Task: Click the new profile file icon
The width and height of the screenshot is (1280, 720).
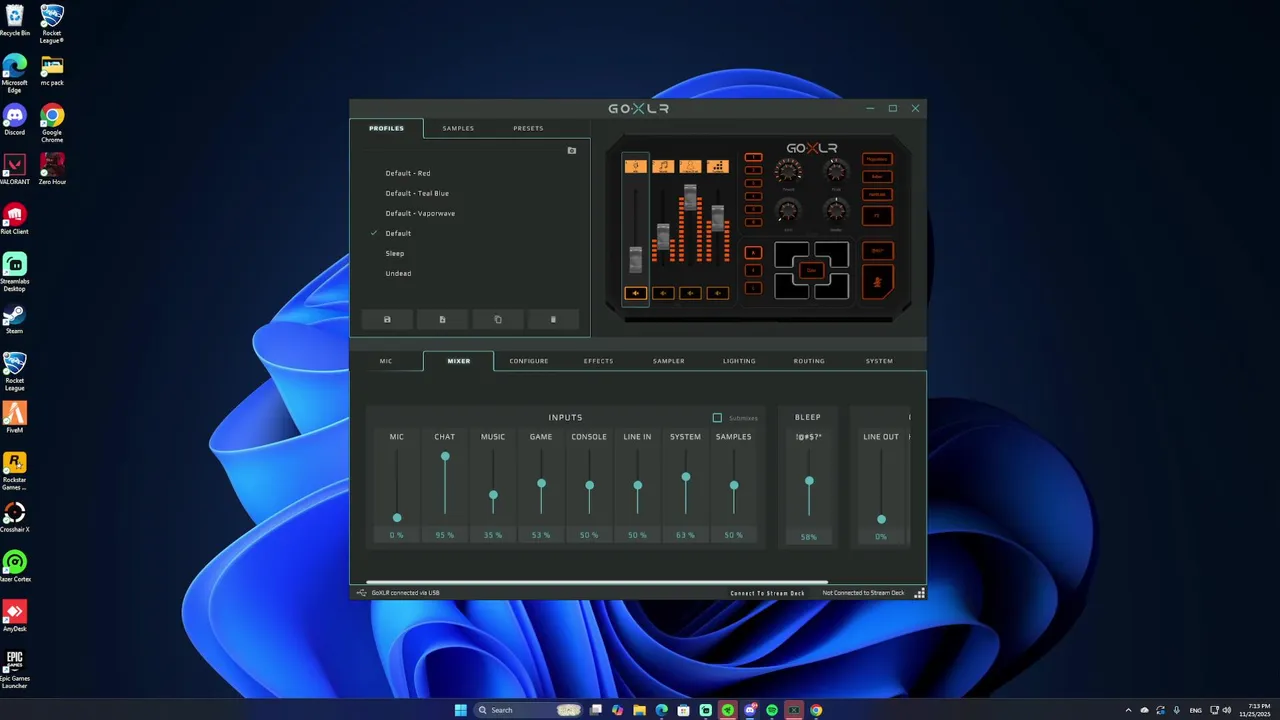Action: [x=442, y=319]
